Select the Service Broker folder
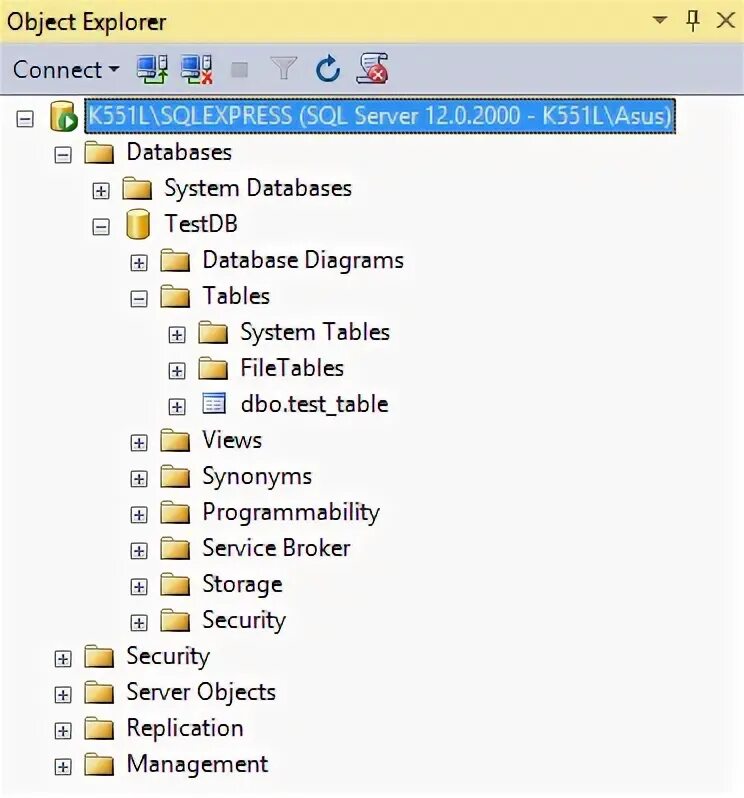Screen dimensions: 744x798 [x=276, y=548]
